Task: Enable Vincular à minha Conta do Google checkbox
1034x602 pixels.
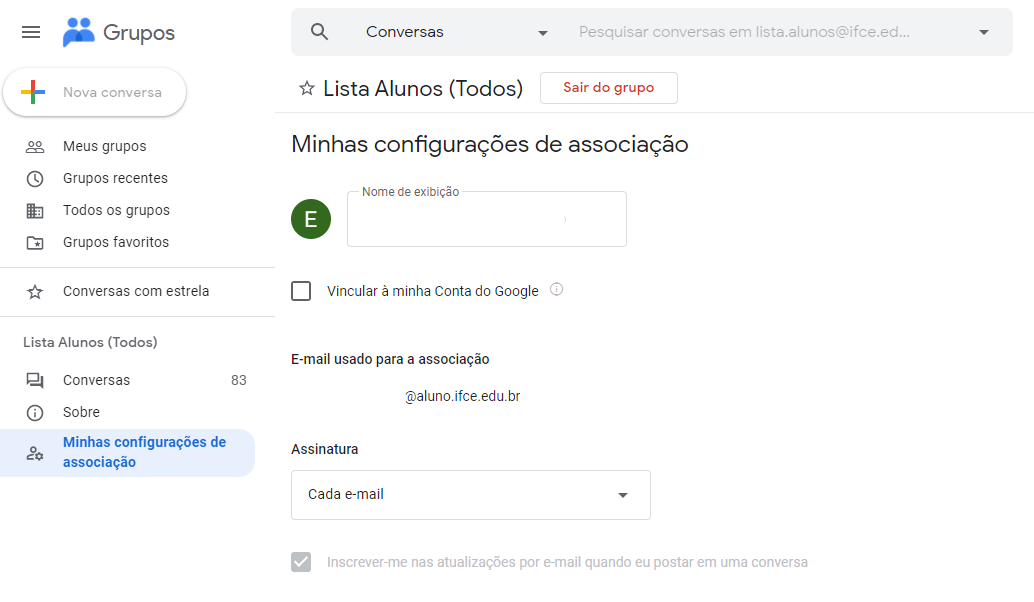Action: point(301,291)
